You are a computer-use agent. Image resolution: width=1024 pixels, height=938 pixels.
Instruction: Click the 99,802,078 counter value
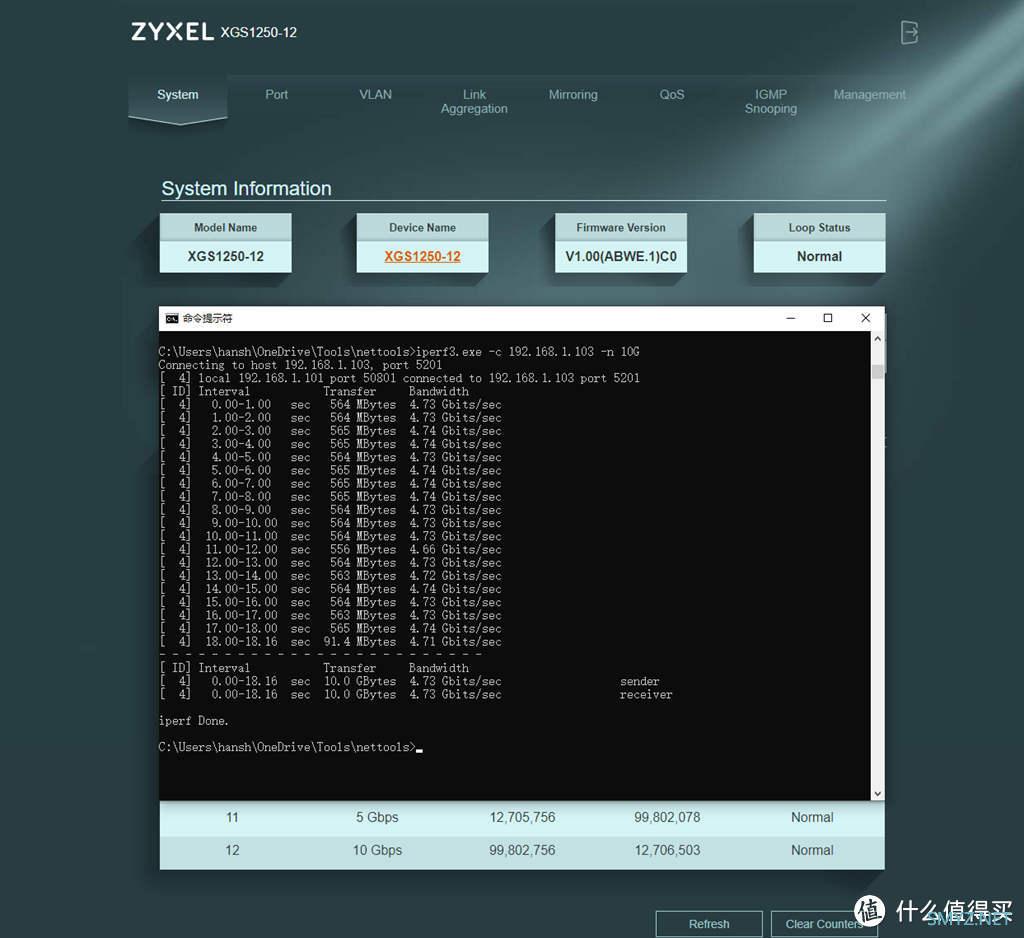coord(667,817)
